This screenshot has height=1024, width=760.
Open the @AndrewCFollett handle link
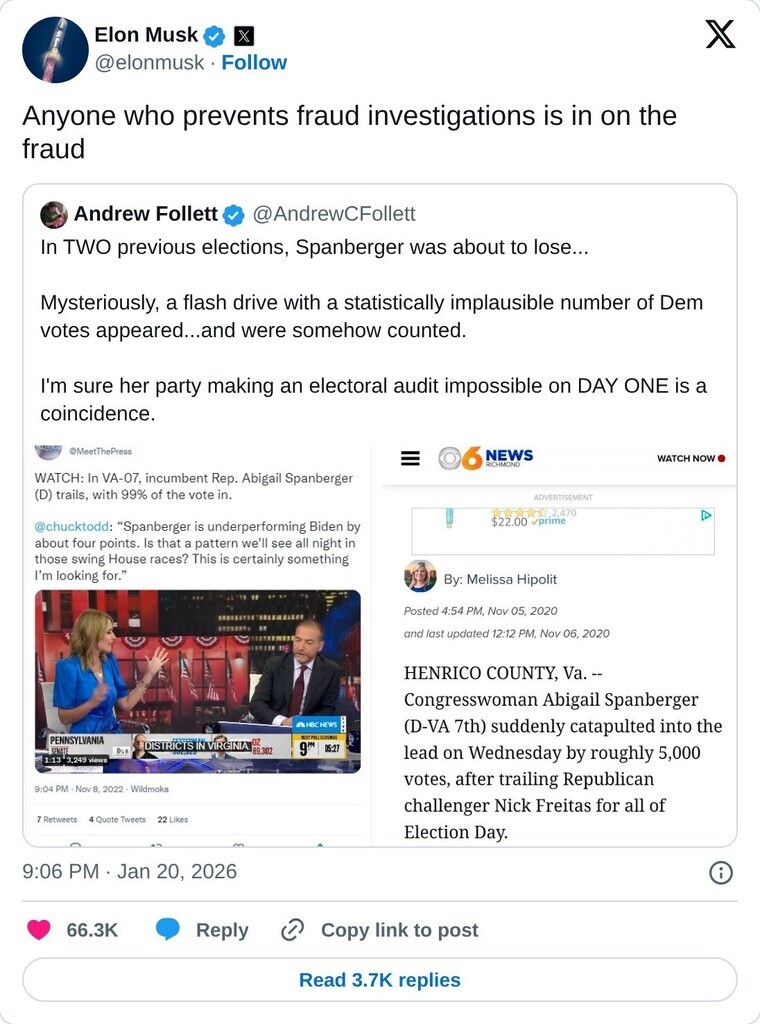333,215
